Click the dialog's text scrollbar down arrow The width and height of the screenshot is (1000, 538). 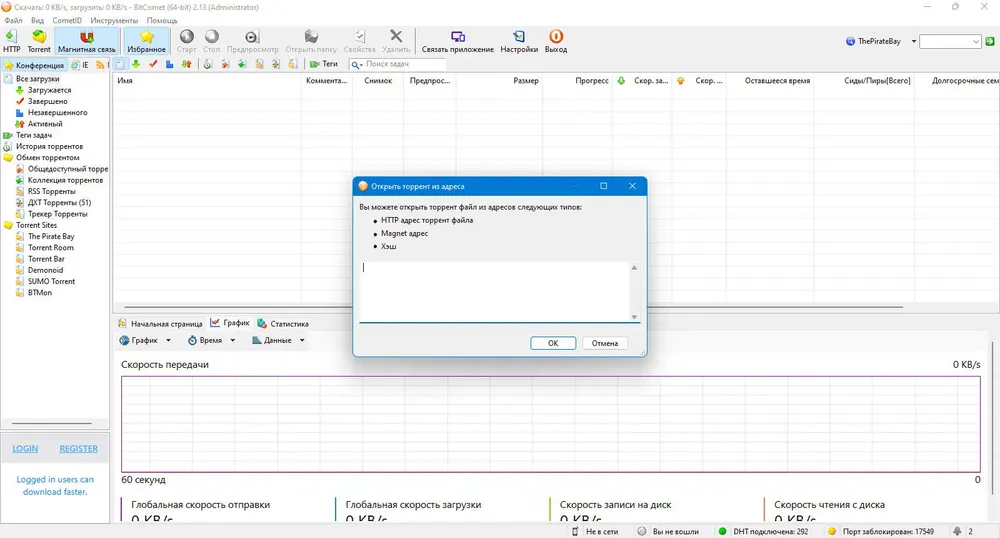tap(634, 317)
